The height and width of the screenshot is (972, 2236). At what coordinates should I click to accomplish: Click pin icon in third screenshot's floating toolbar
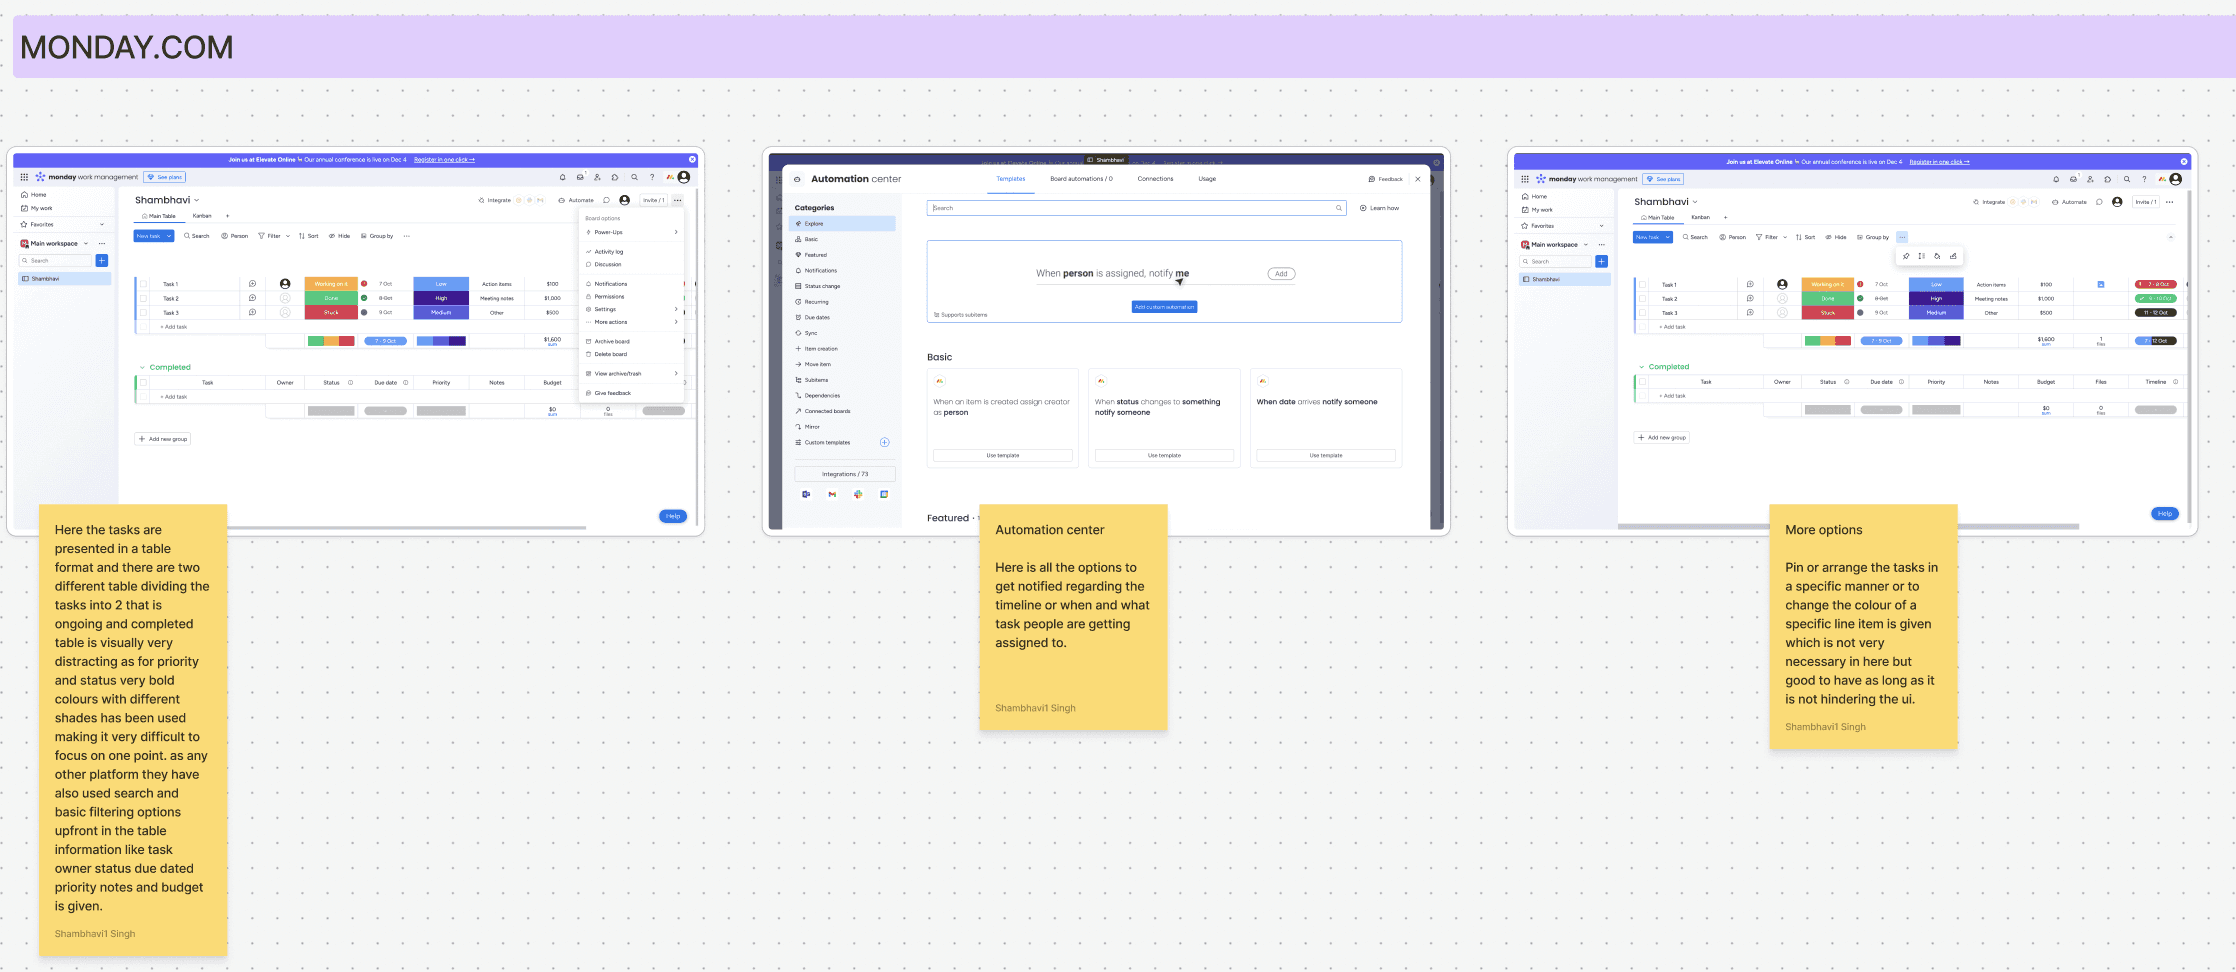click(1906, 256)
